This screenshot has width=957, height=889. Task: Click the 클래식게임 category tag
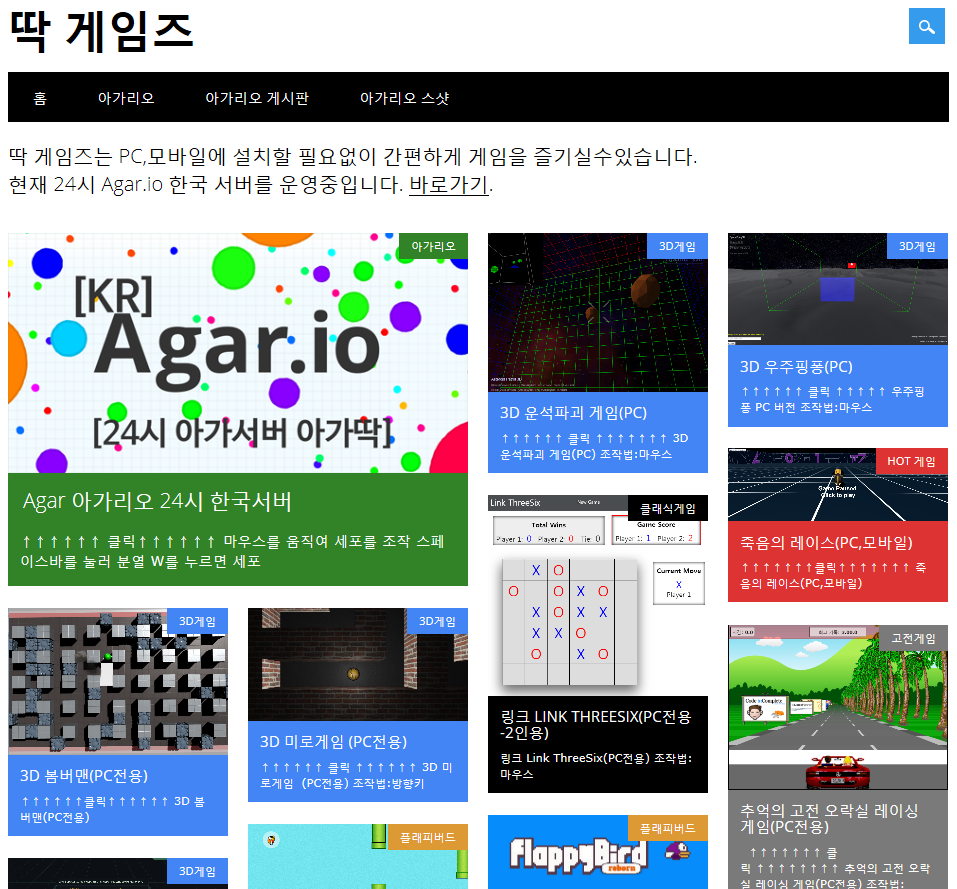tap(667, 508)
